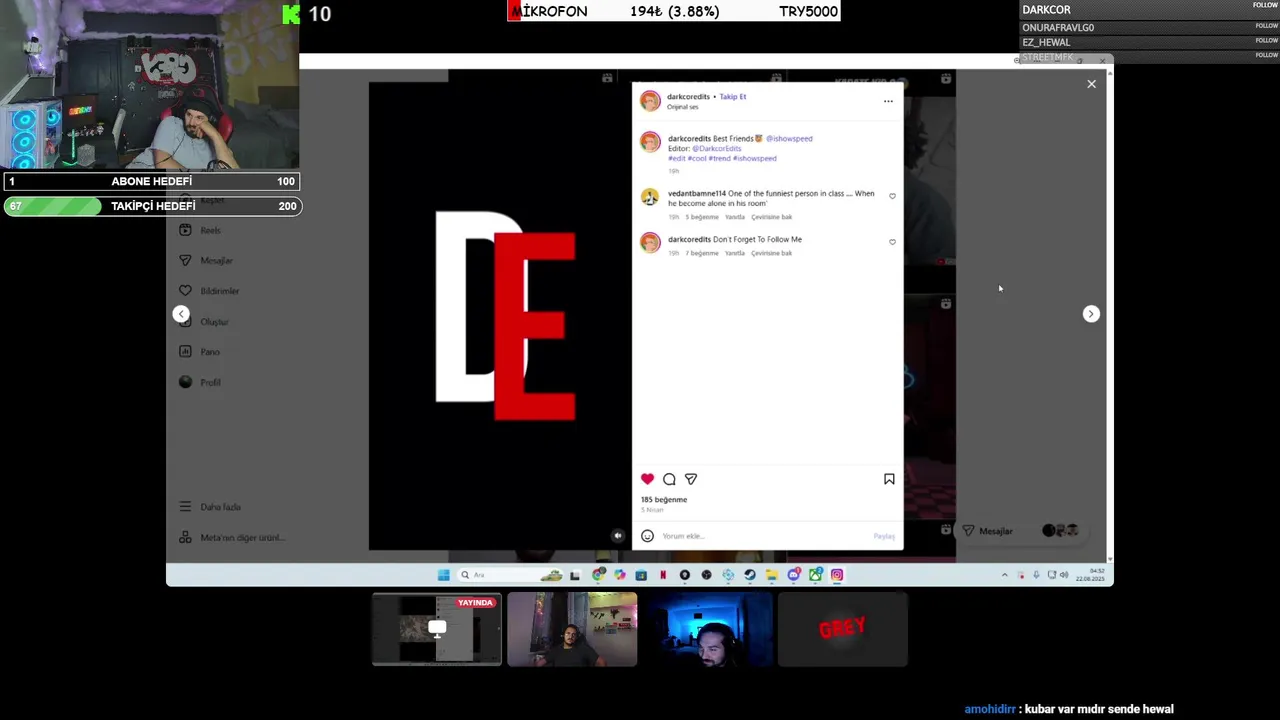Image resolution: width=1280 pixels, height=720 pixels.
Task: Open Meta'nın diğer ürünleri link
Action: point(231,538)
